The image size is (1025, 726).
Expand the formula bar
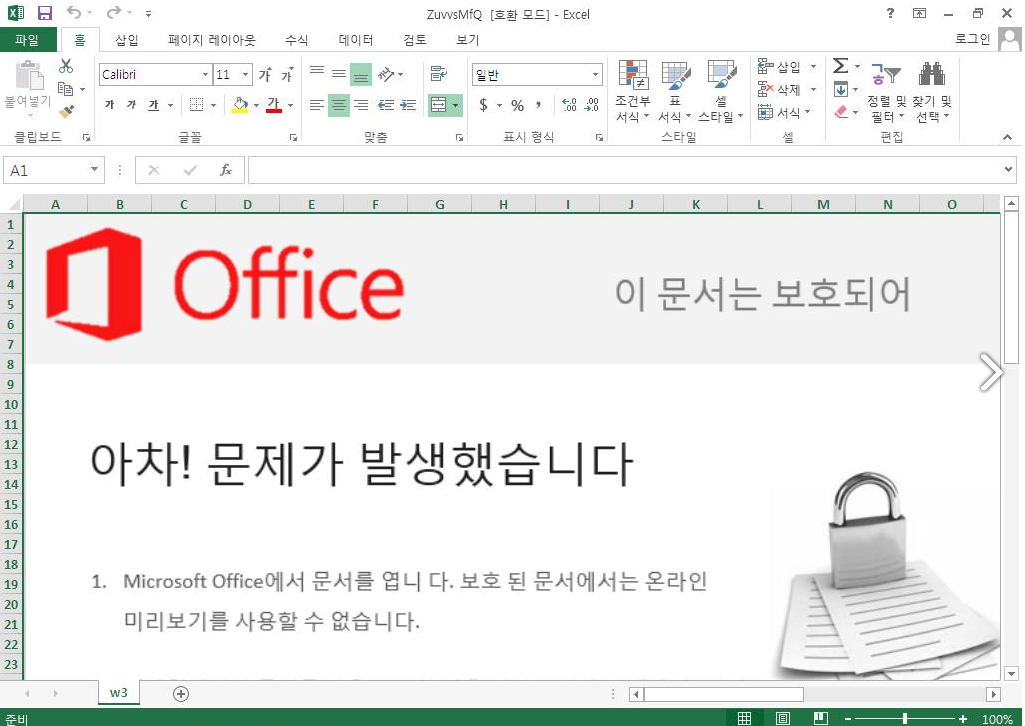point(1007,169)
